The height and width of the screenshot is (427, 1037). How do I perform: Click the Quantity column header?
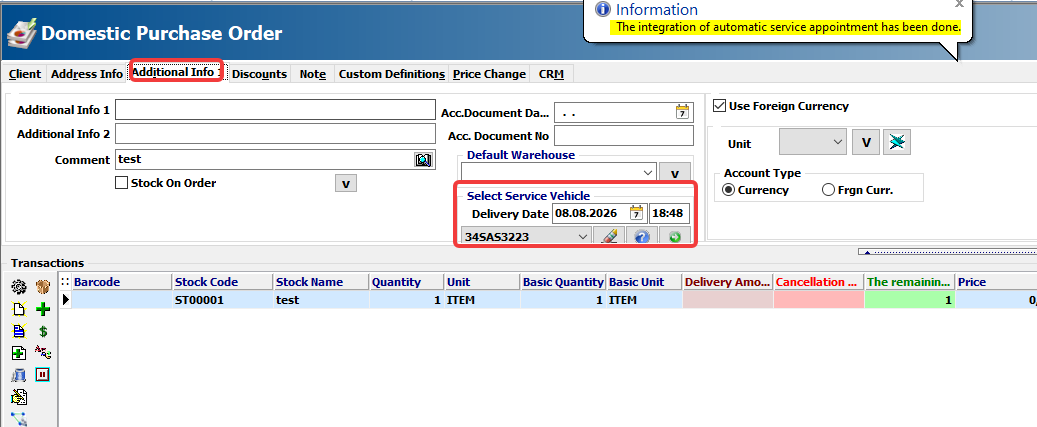407,282
